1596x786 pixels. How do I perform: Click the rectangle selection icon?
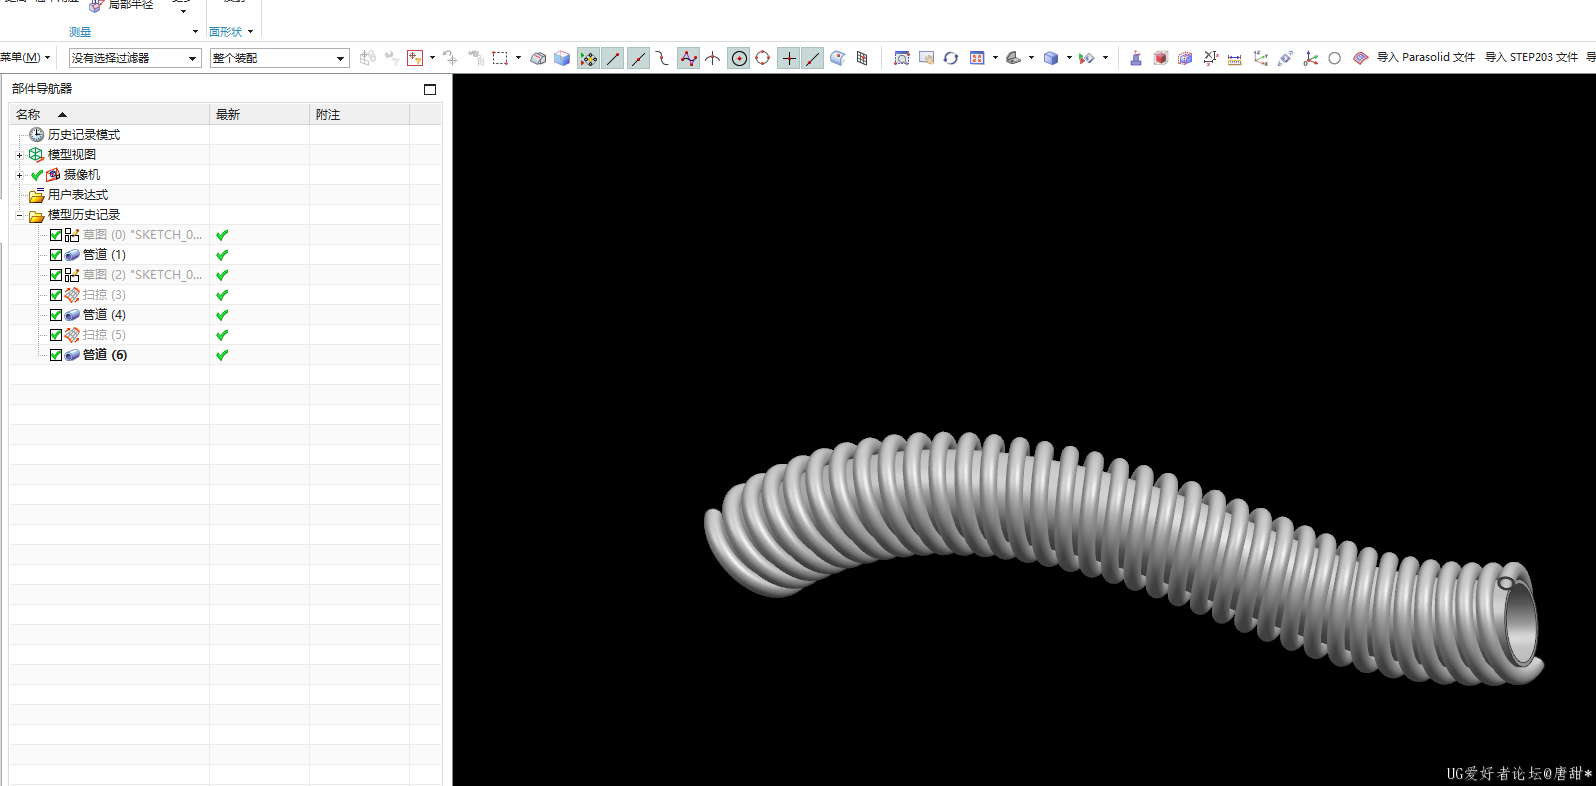pos(500,58)
